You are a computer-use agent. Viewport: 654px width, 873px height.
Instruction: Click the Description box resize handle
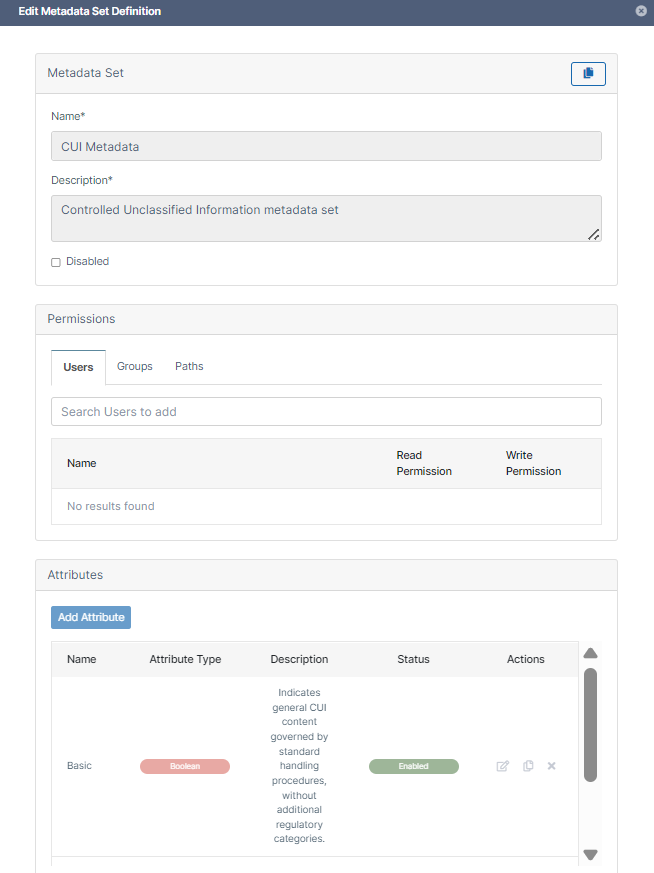[x=593, y=234]
